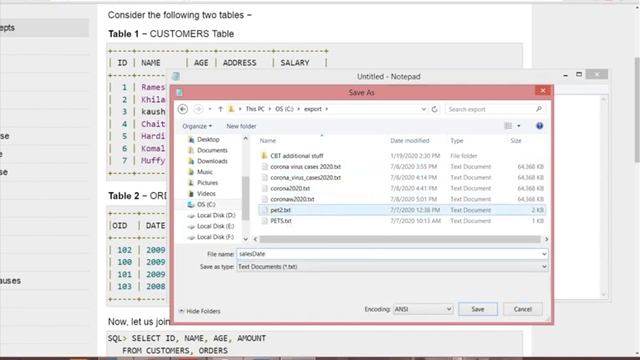Image resolution: width=640 pixels, height=360 pixels.
Task: Open the Help icon
Action: click(x=540, y=126)
